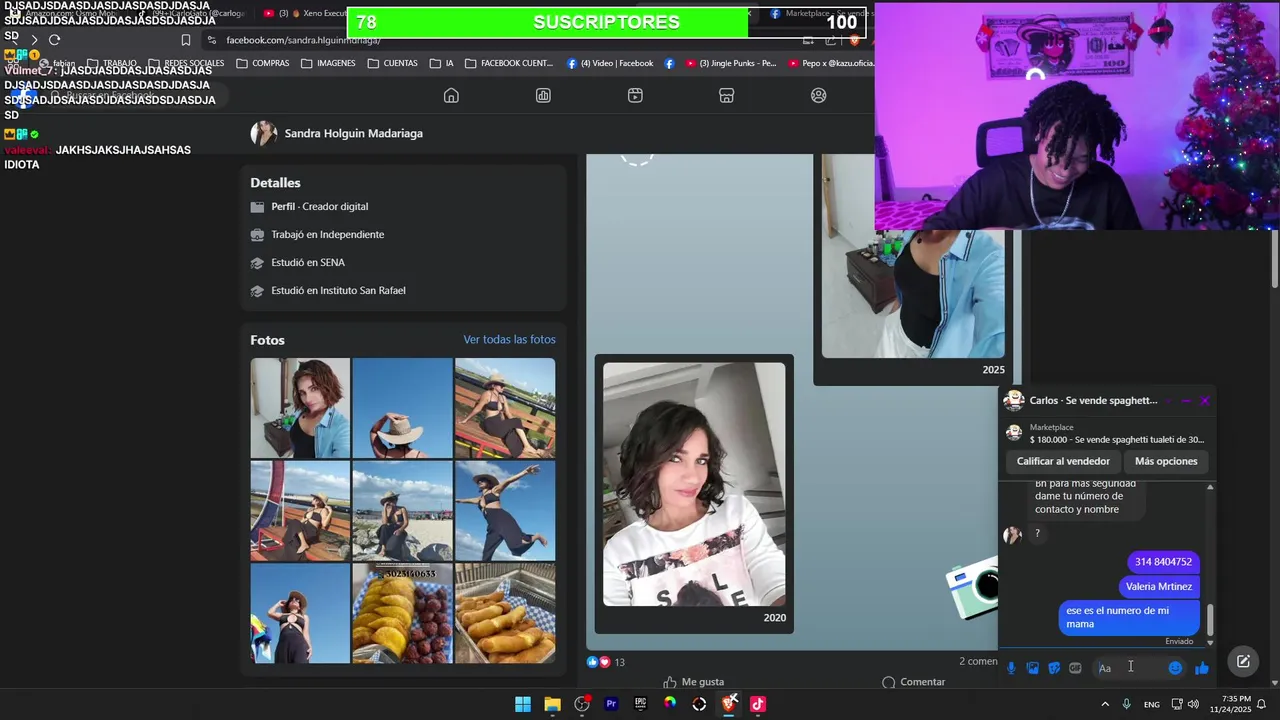
Task: Minimize the Carlos chat window
Action: coord(1186,400)
